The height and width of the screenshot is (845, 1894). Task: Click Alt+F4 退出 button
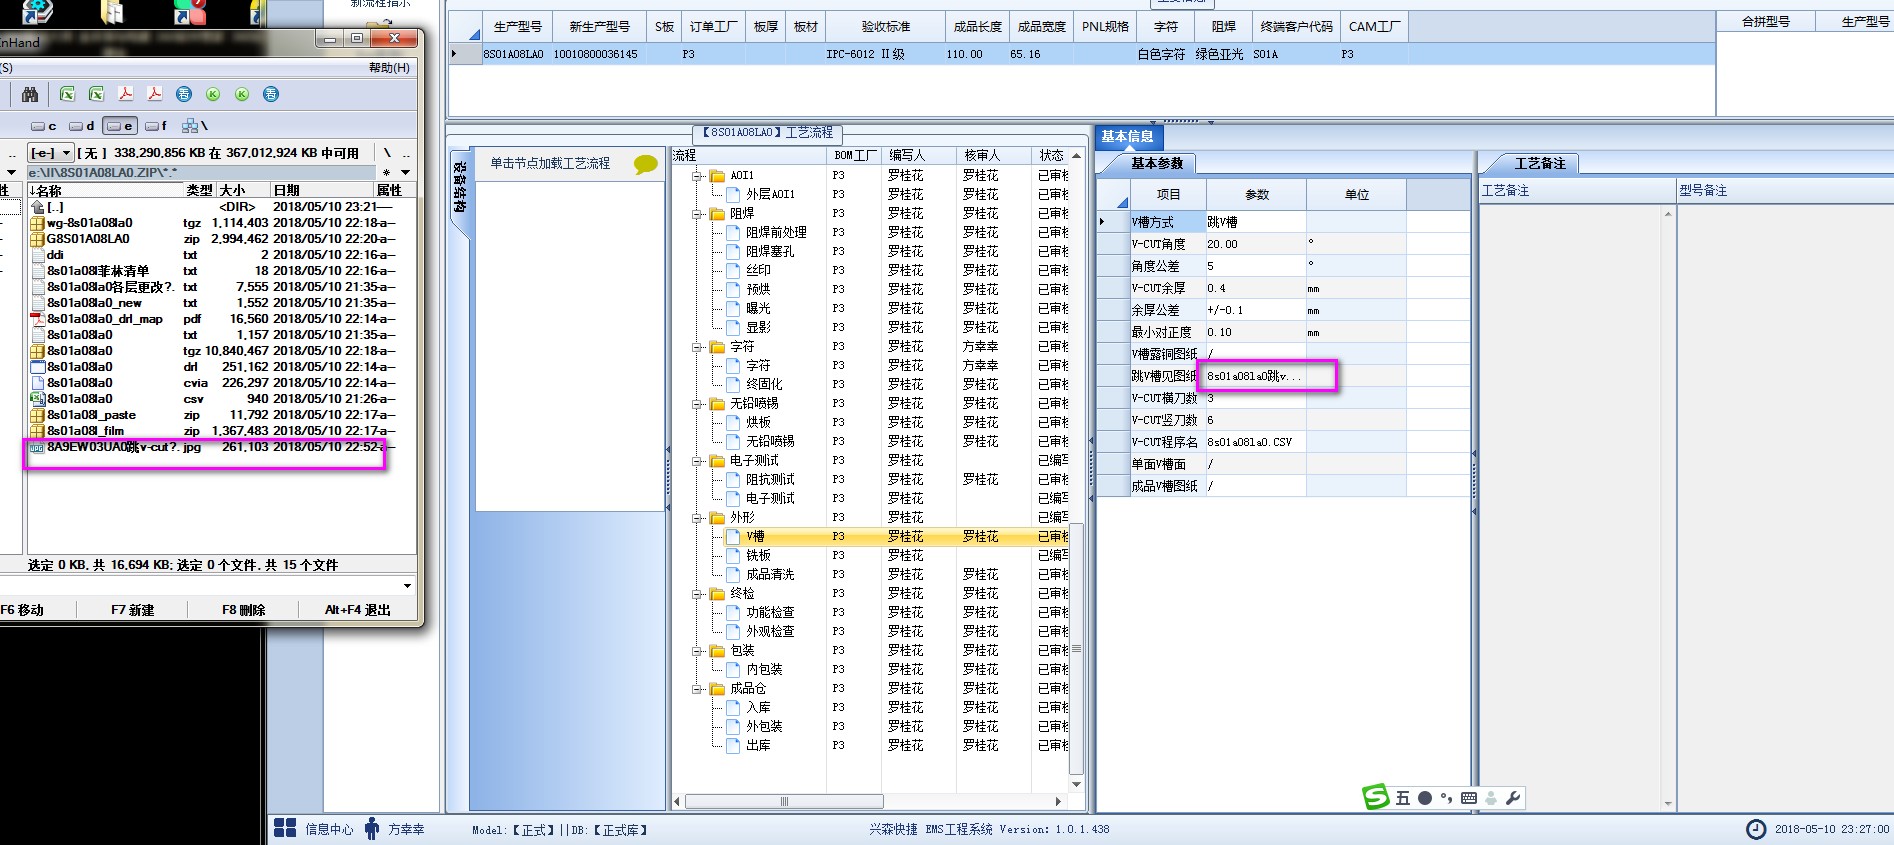tap(357, 610)
